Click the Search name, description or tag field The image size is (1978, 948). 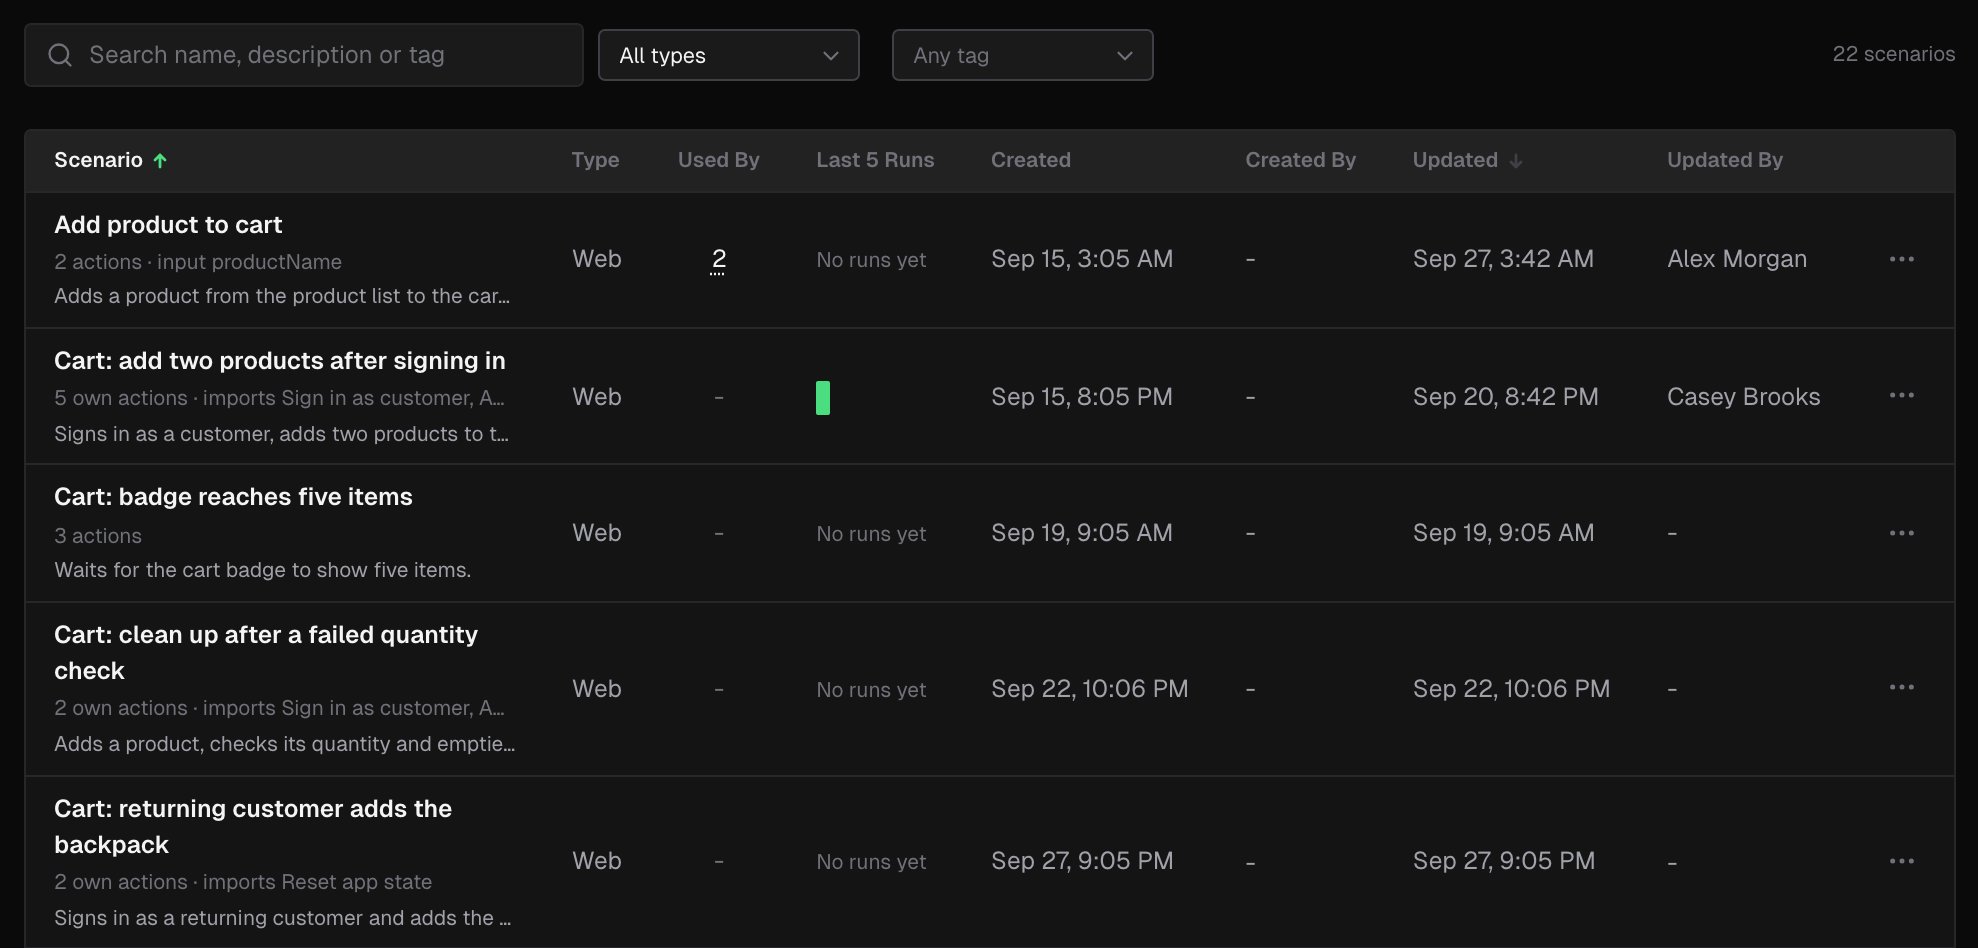(x=304, y=55)
